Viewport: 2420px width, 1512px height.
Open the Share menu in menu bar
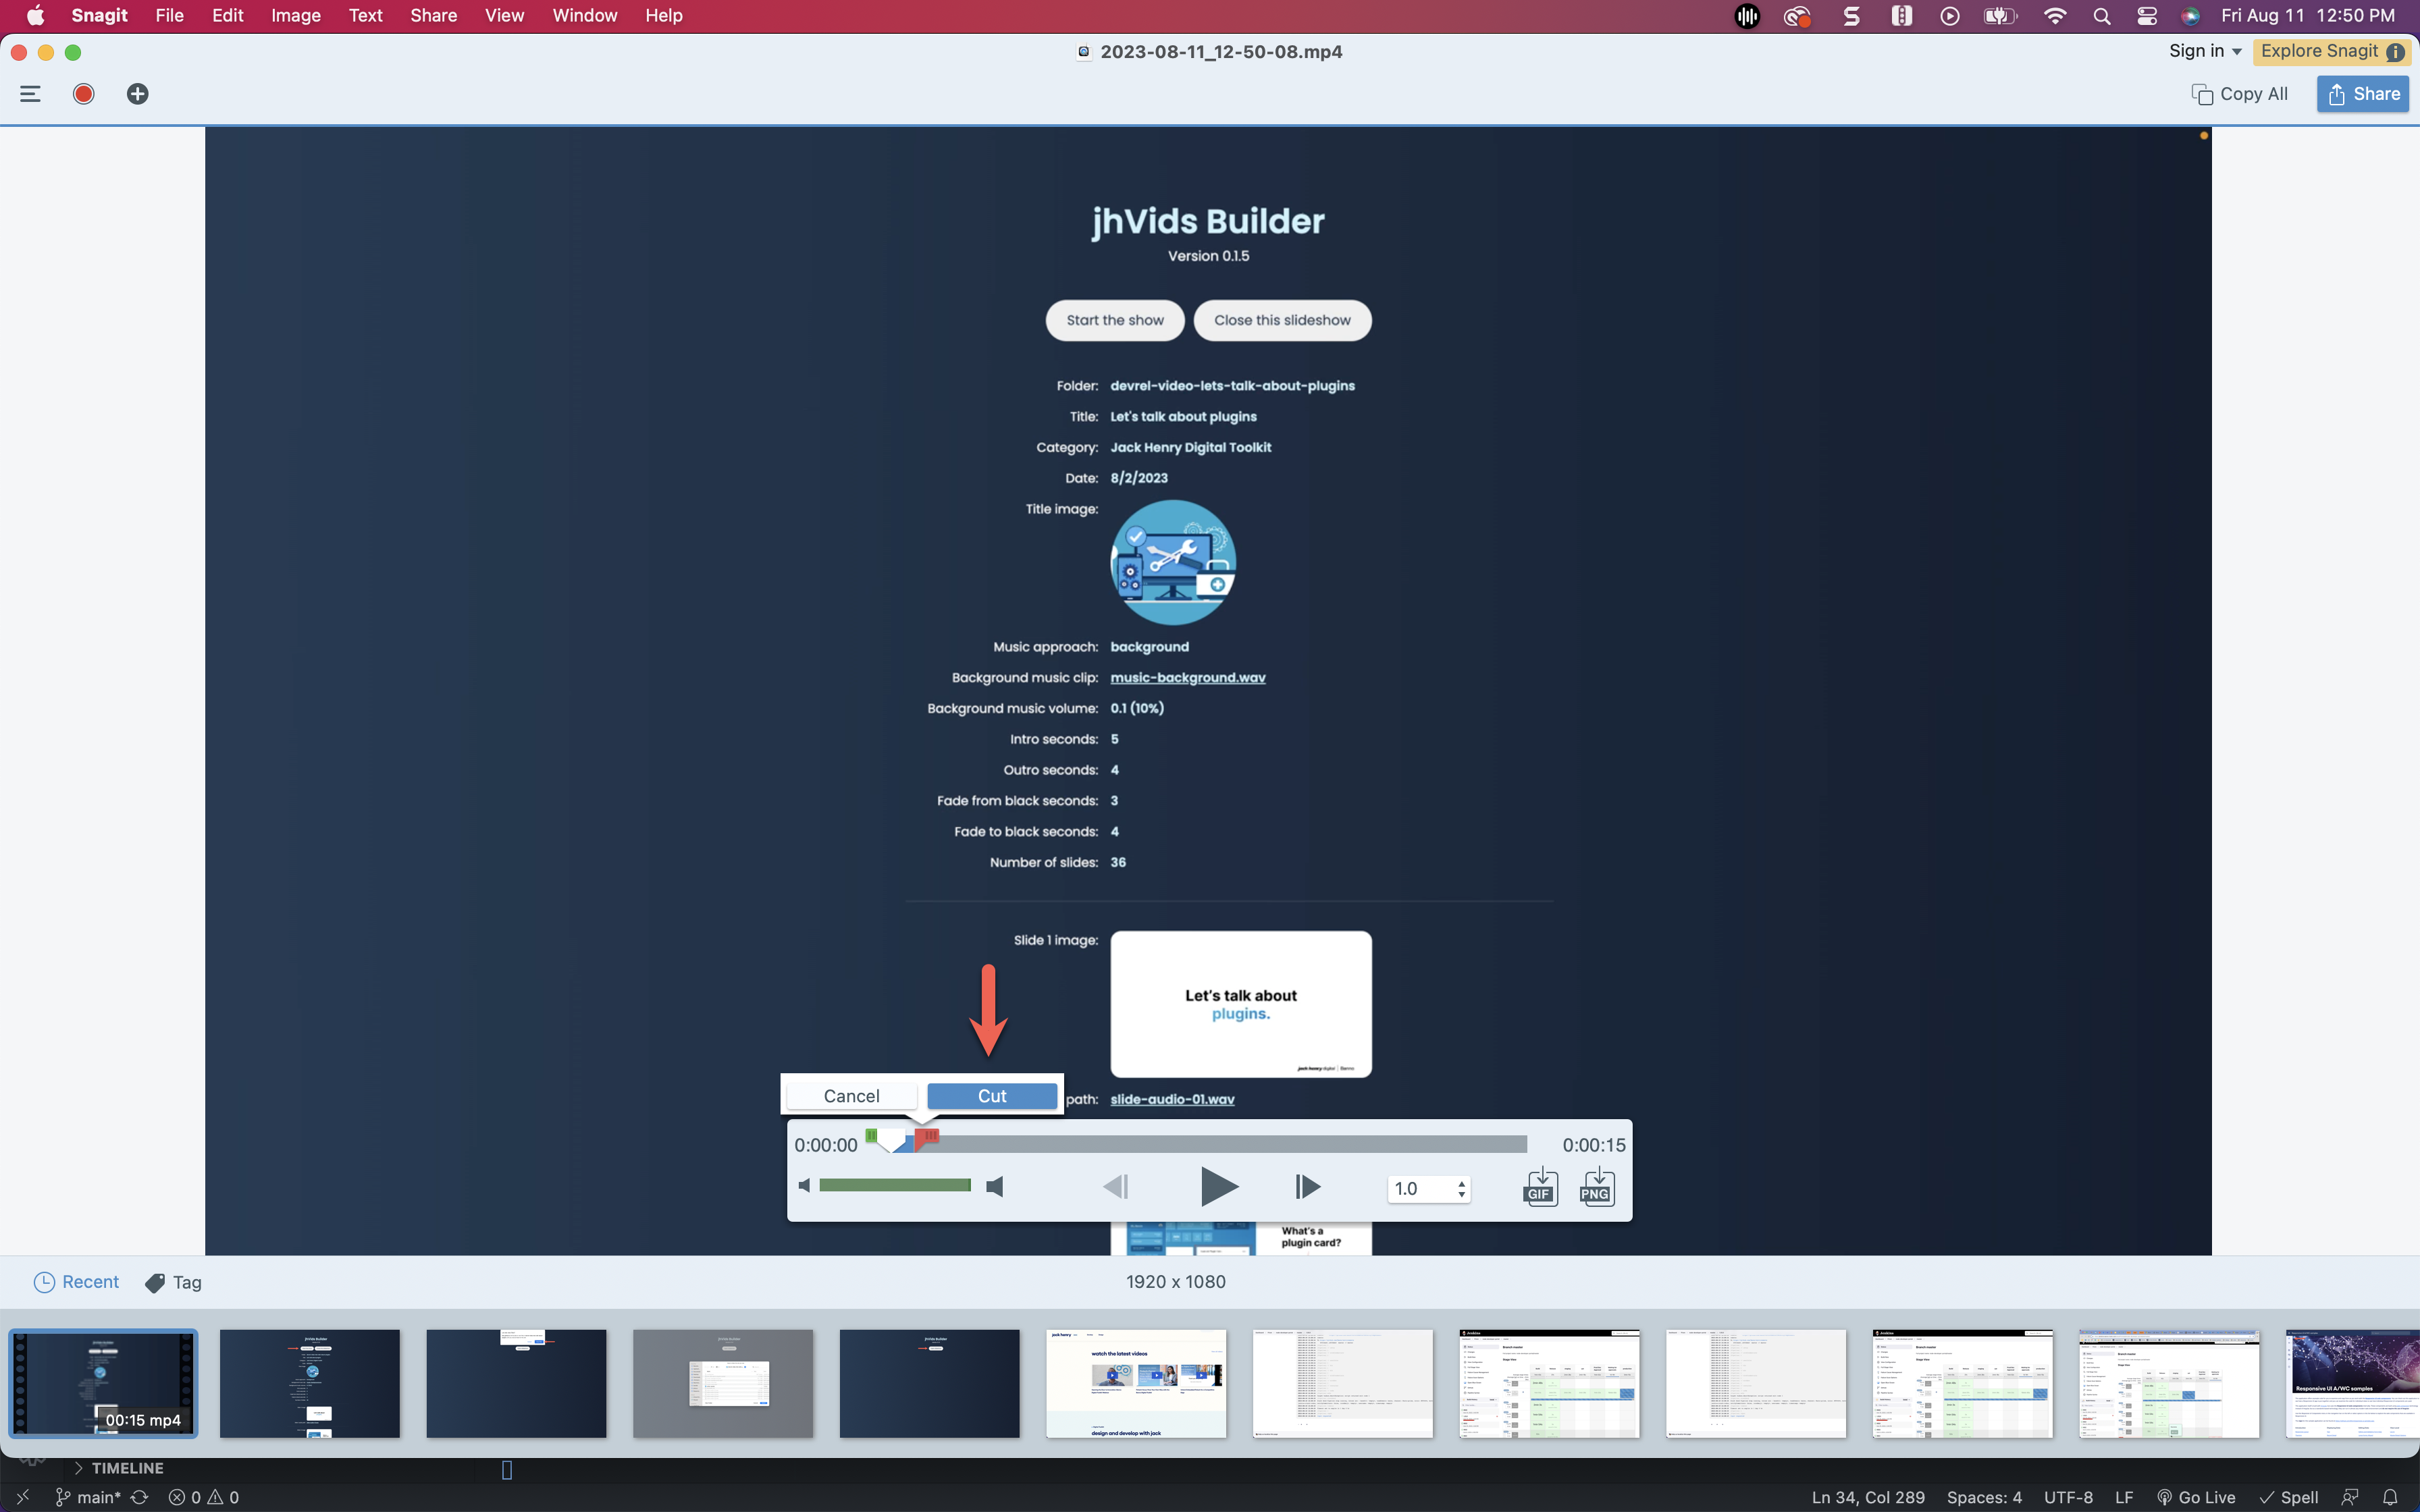(x=433, y=15)
